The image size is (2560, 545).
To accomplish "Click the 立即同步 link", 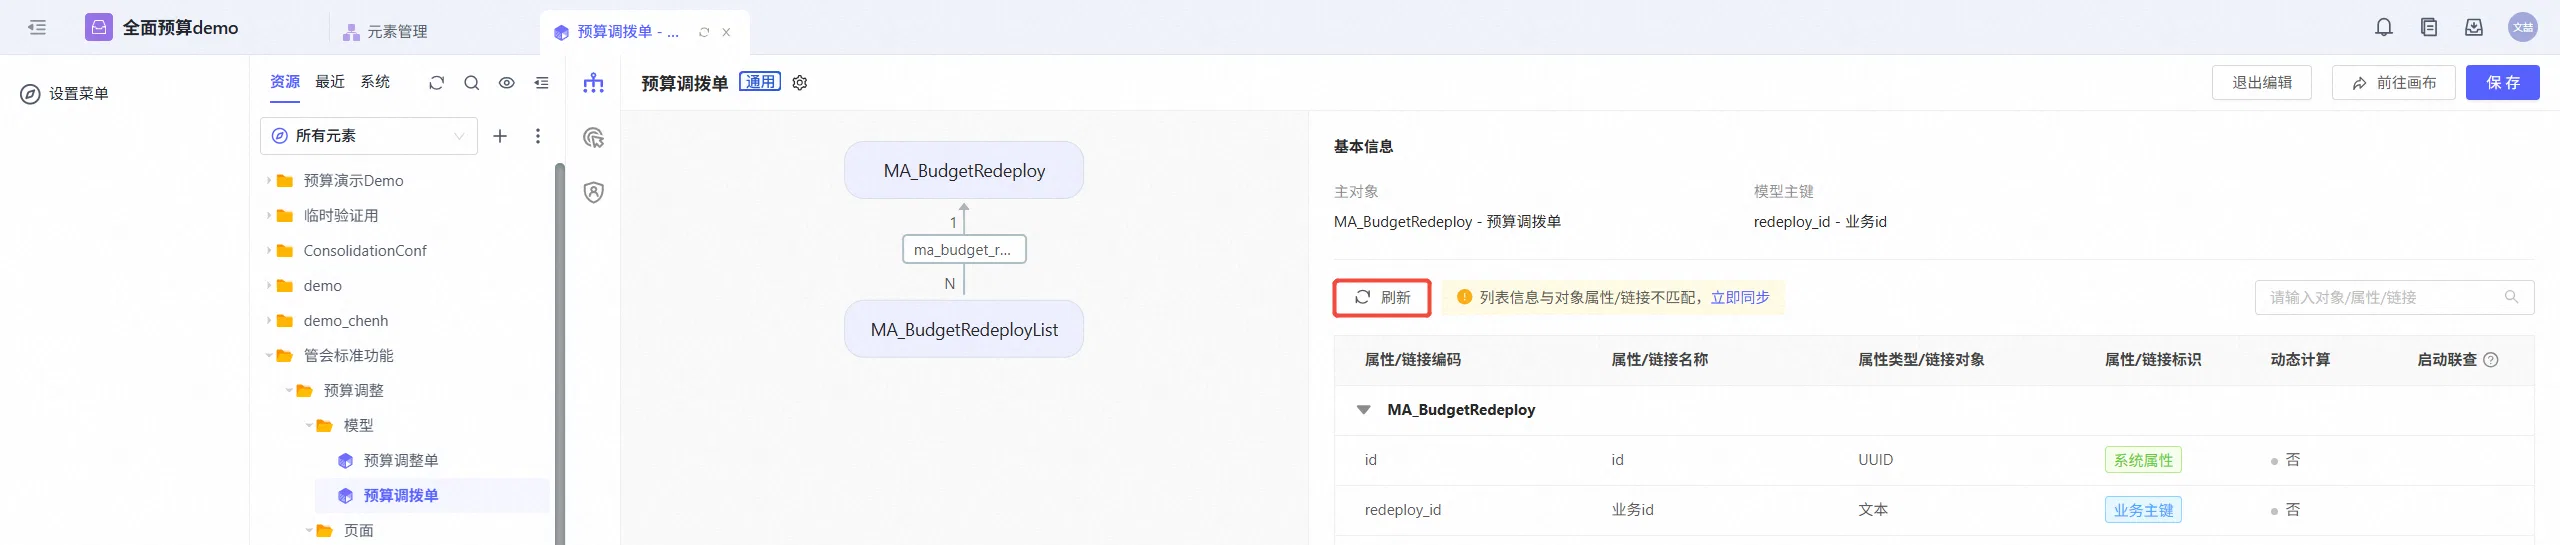I will [x=1740, y=298].
